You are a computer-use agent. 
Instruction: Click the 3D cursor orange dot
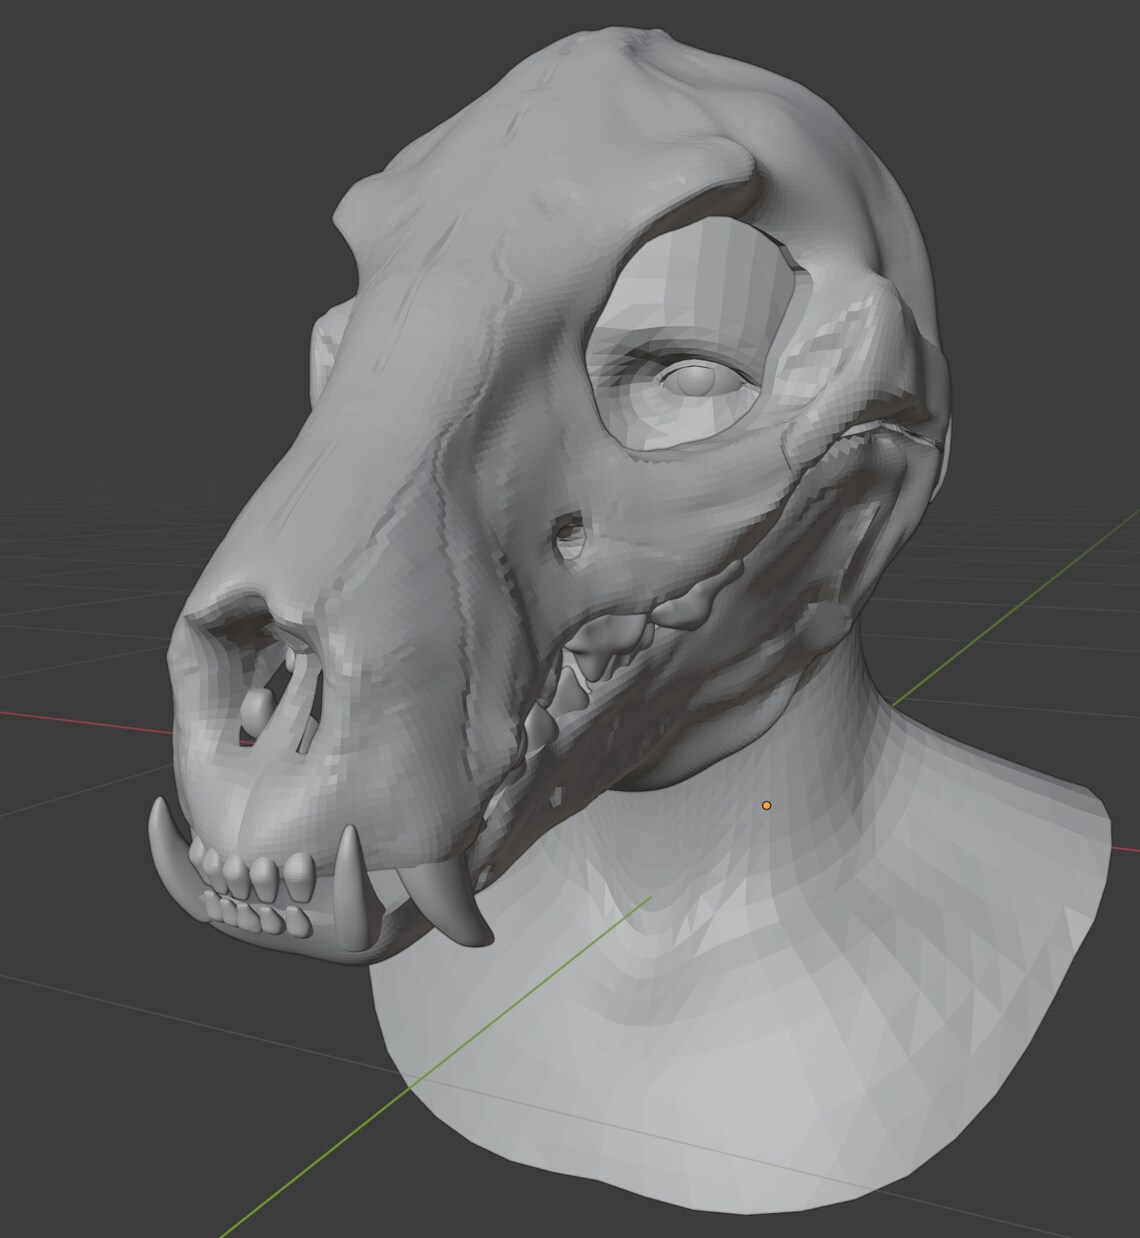coord(766,803)
